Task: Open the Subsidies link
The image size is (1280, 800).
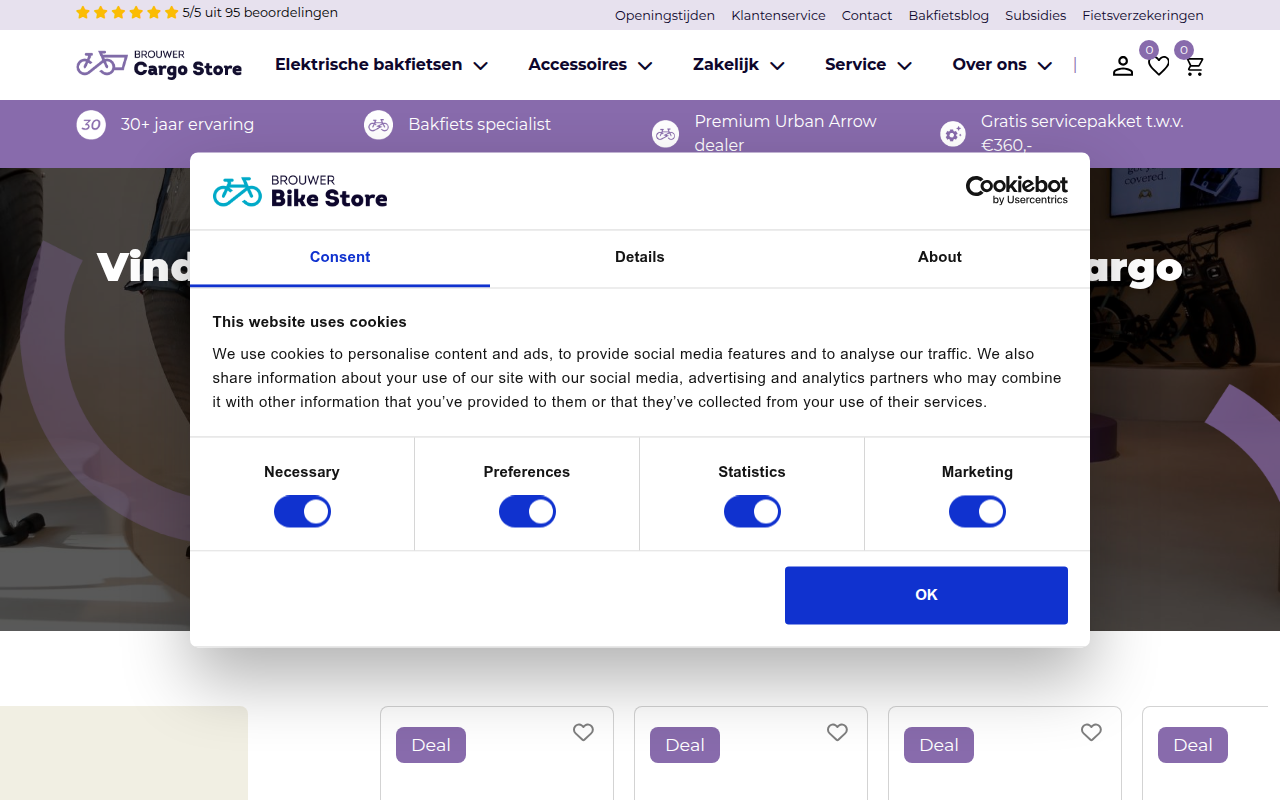Action: [x=1036, y=15]
